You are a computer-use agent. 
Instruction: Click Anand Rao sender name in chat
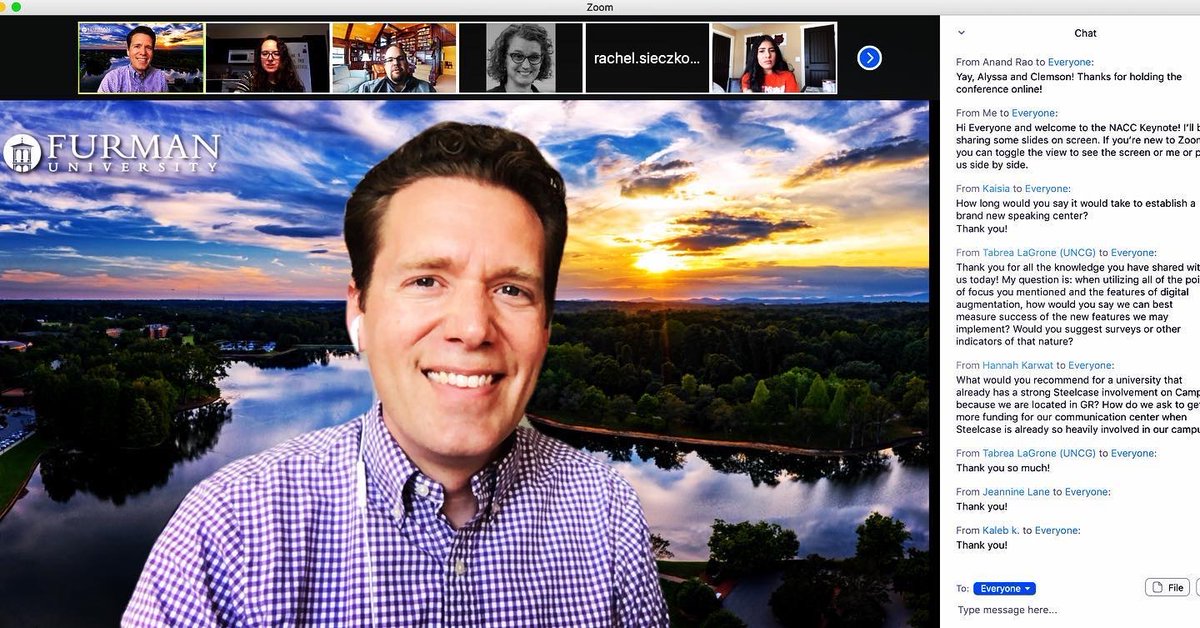pyautogui.click(x=1007, y=62)
